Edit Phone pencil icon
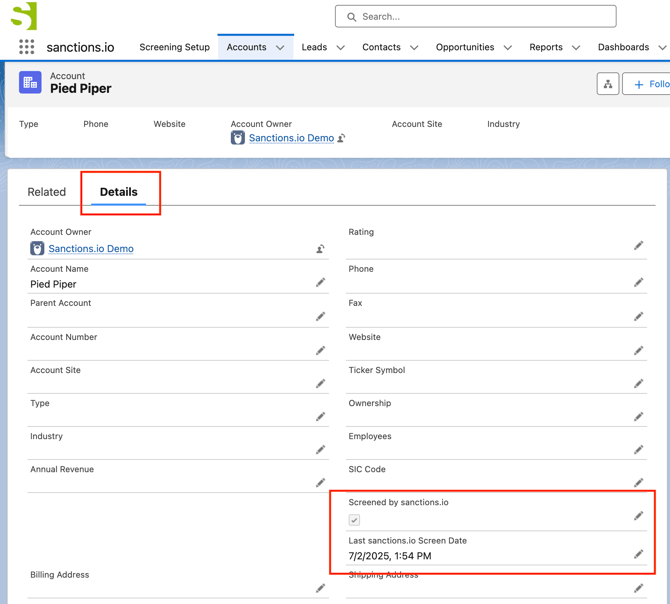 (638, 282)
